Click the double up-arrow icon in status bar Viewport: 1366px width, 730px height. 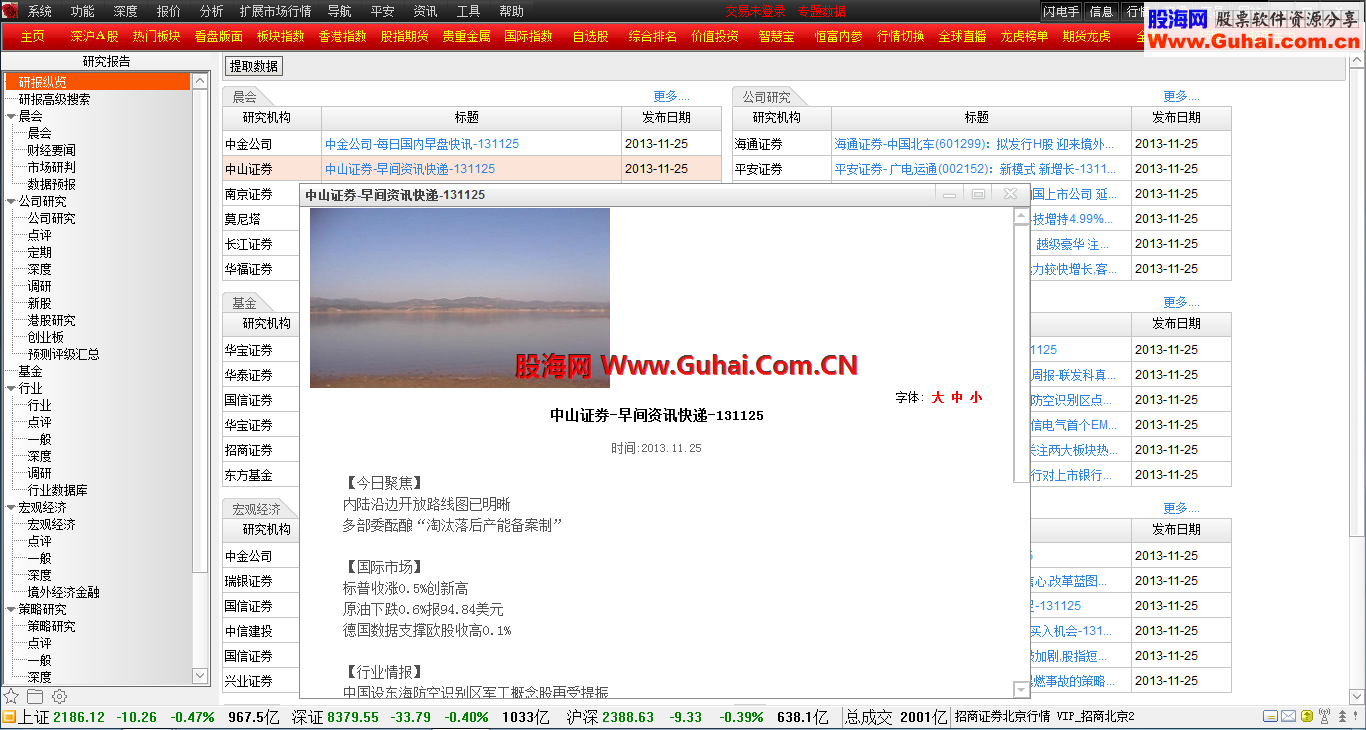click(x=1343, y=717)
